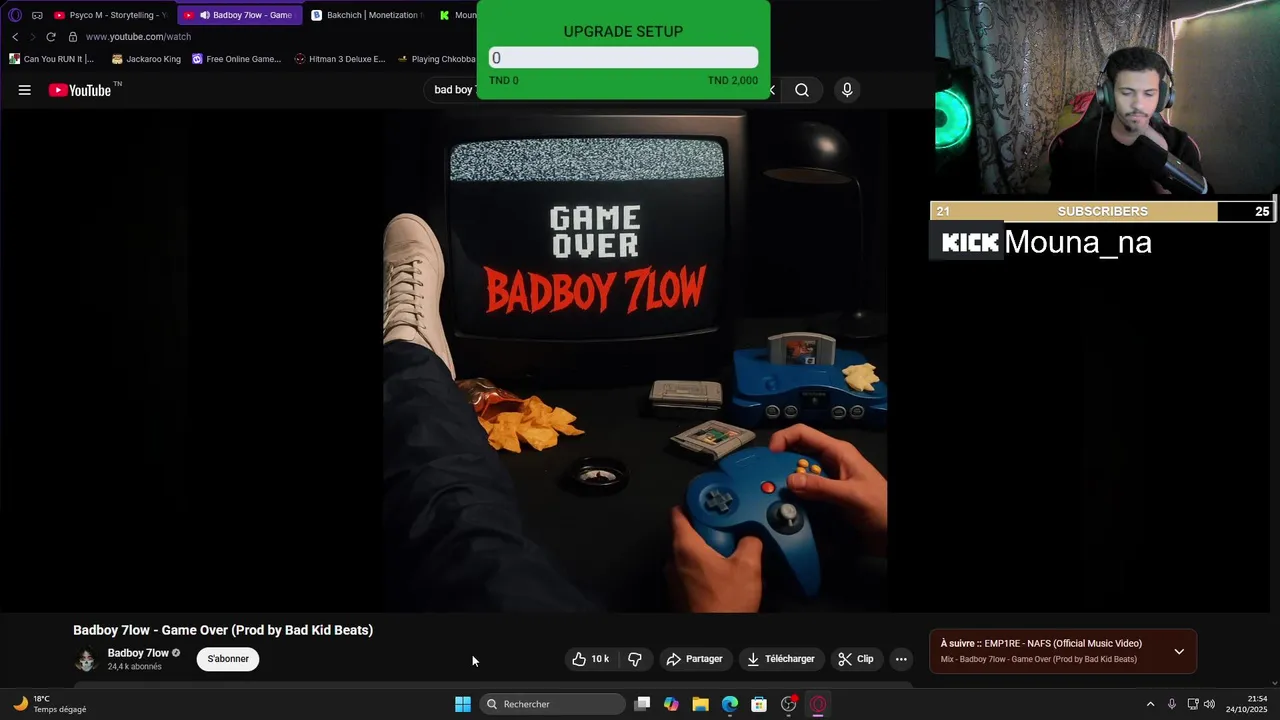Open File Explorer from the taskbar

pyautogui.click(x=701, y=704)
